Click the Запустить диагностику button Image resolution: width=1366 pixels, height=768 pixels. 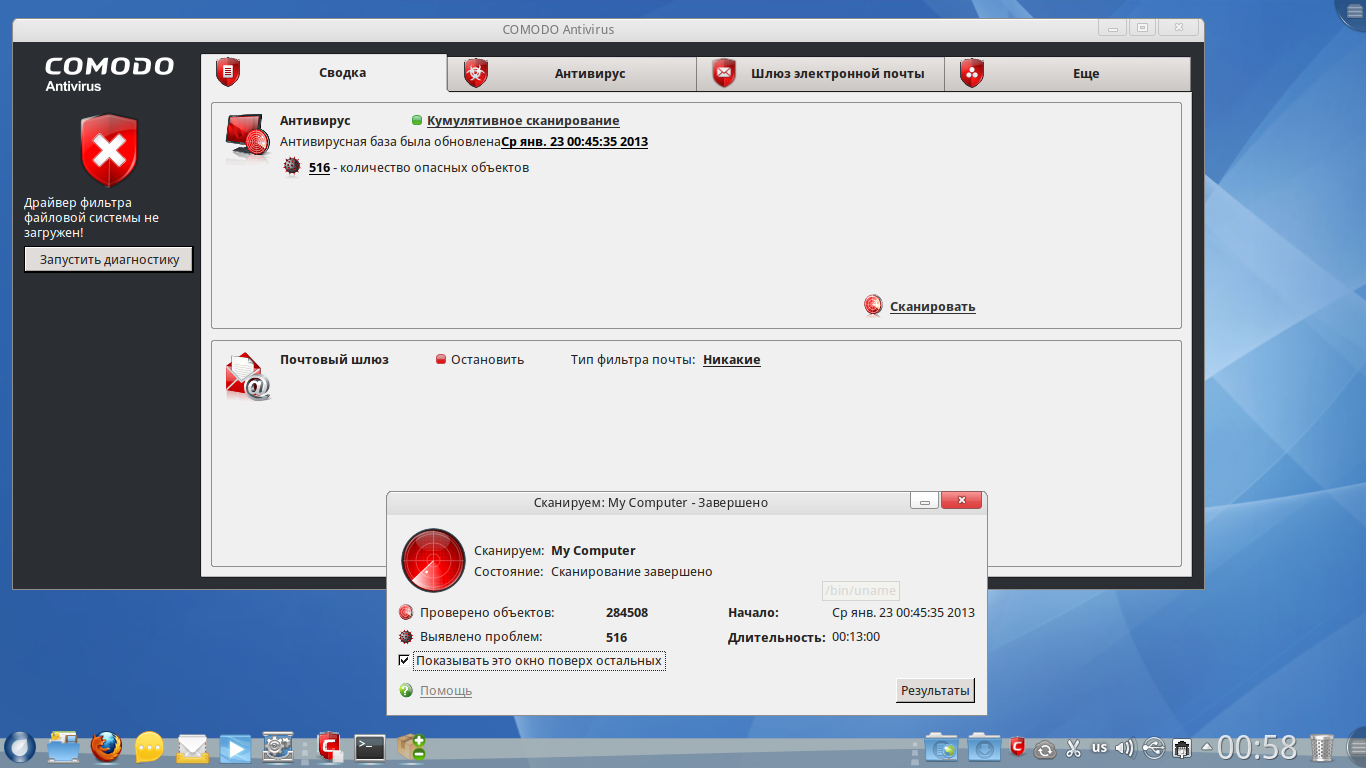tap(109, 260)
